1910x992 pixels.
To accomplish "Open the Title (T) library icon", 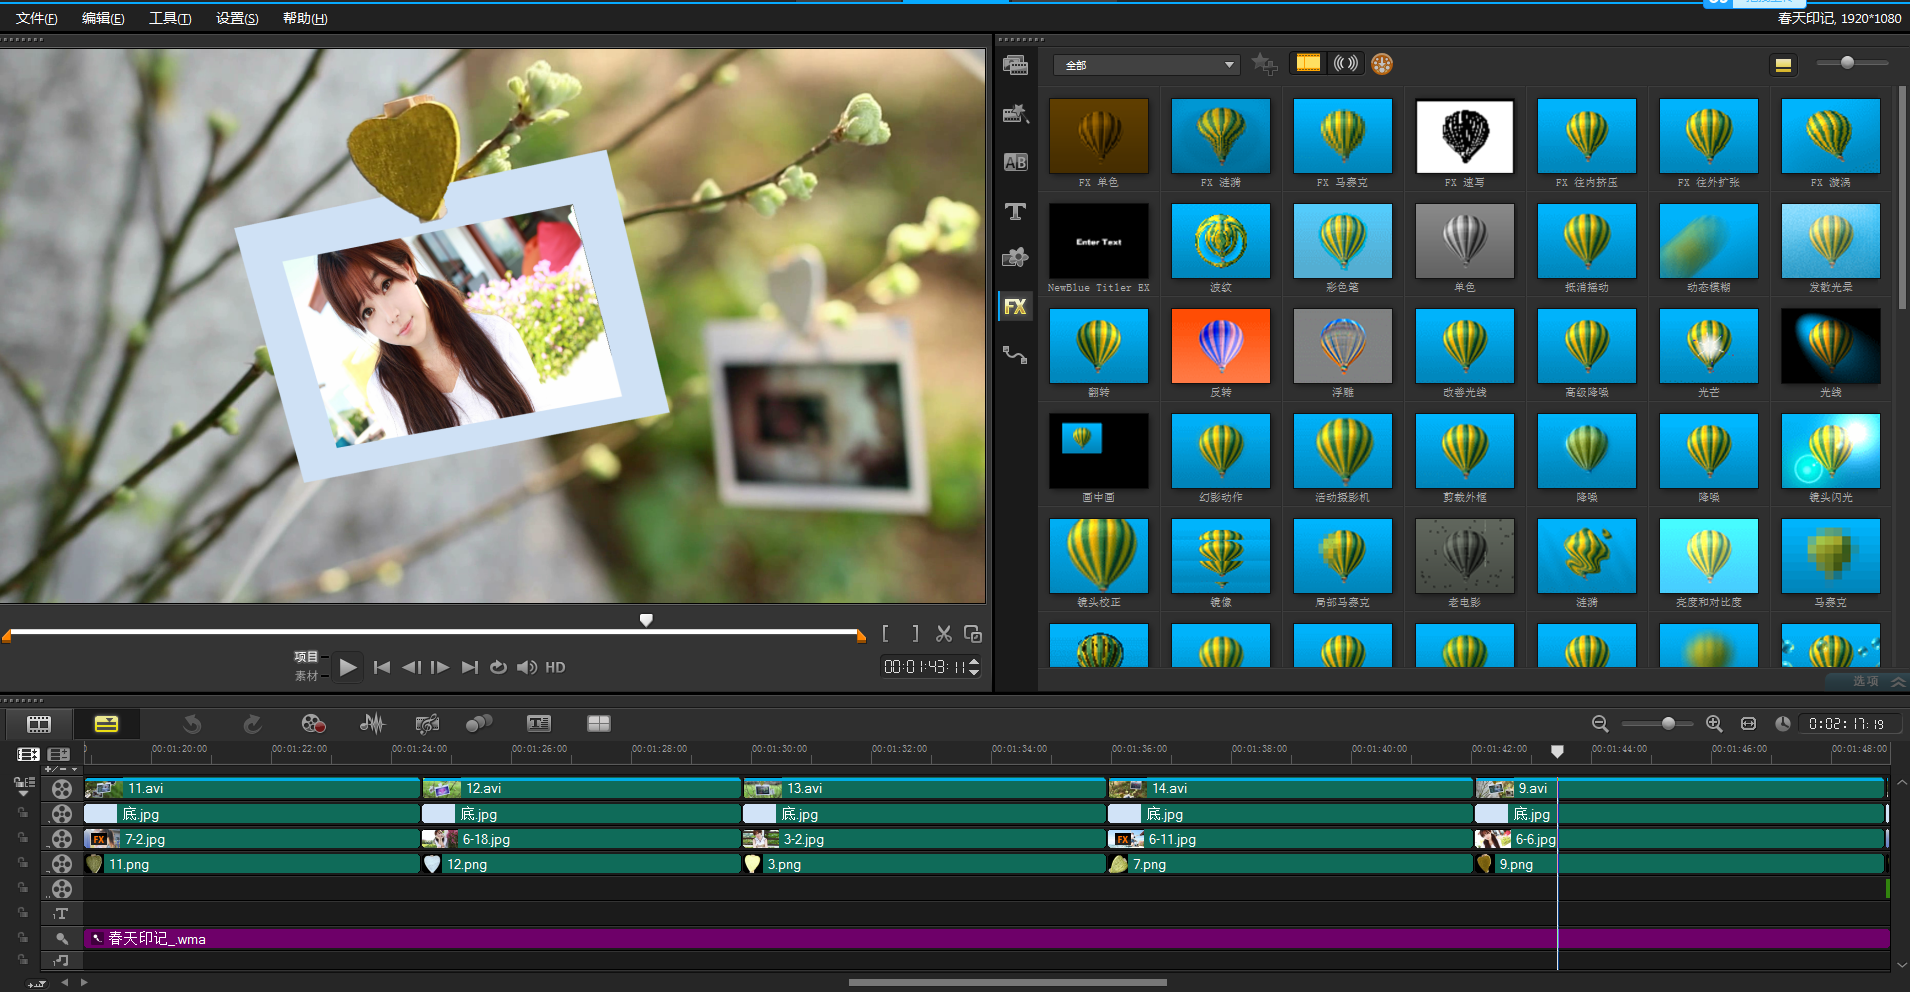I will [x=1015, y=211].
